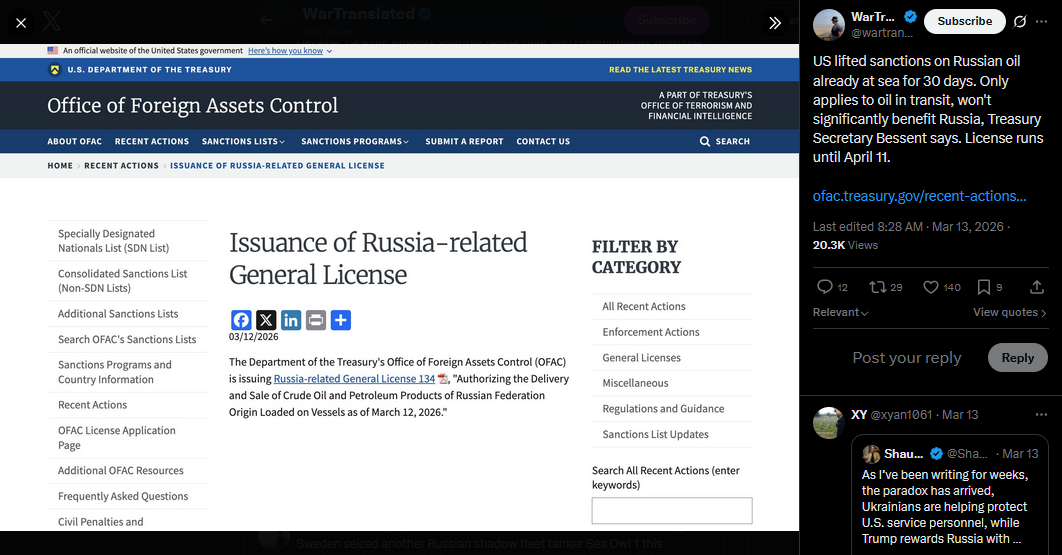The width and height of the screenshot is (1062, 555).
Task: Filter by Enforcement Actions category
Action: (x=651, y=332)
